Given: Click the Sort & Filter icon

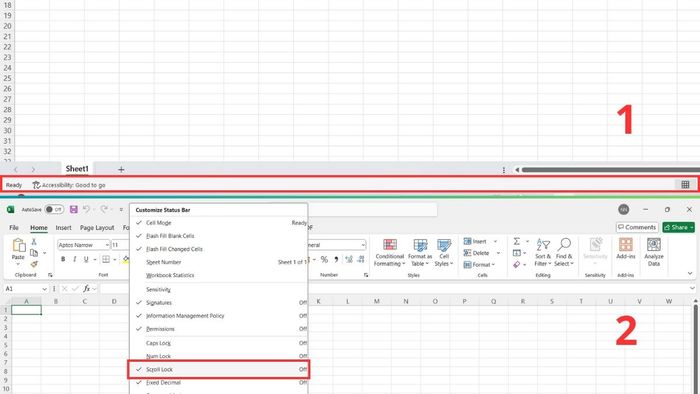Looking at the screenshot, I should click(543, 245).
